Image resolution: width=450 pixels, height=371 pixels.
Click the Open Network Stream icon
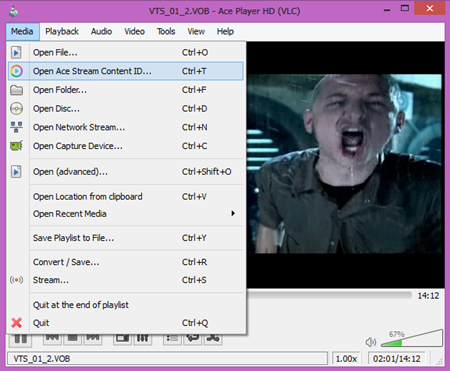click(16, 127)
